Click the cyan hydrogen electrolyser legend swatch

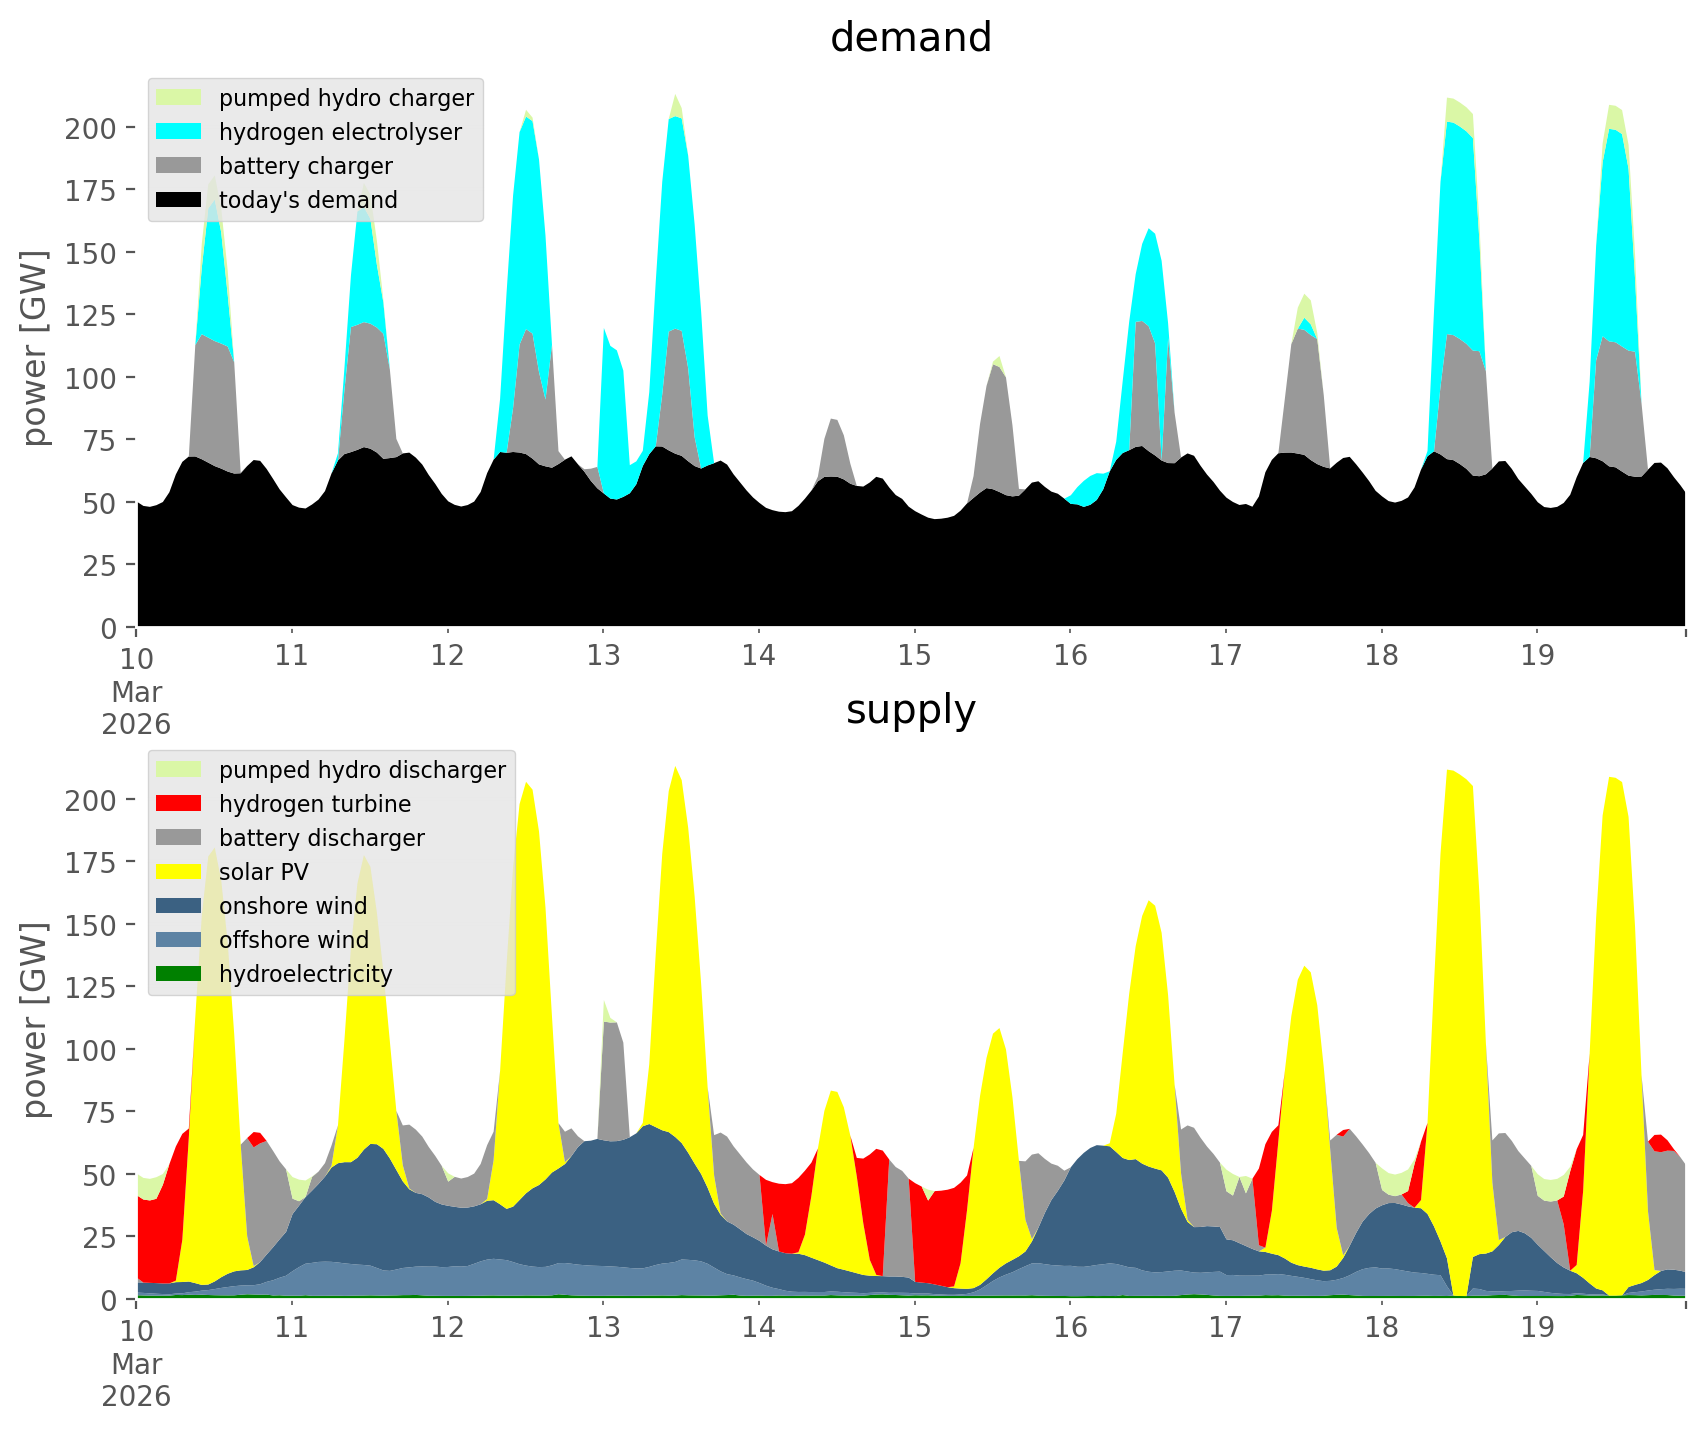179,132
